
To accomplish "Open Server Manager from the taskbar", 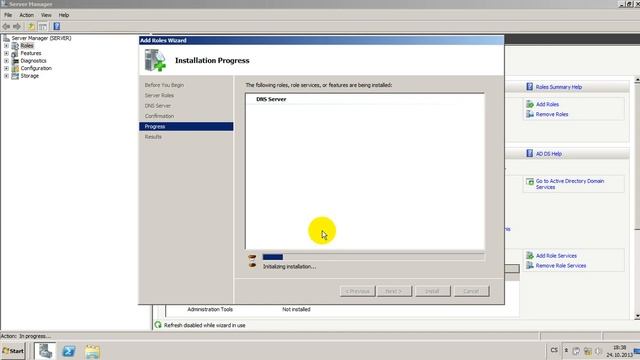I will [x=45, y=351].
